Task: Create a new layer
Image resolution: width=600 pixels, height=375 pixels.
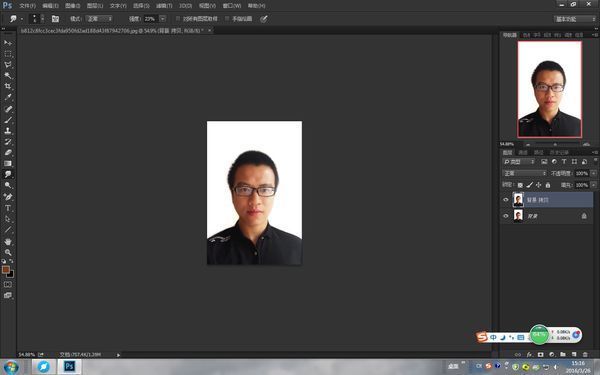Action: click(574, 355)
